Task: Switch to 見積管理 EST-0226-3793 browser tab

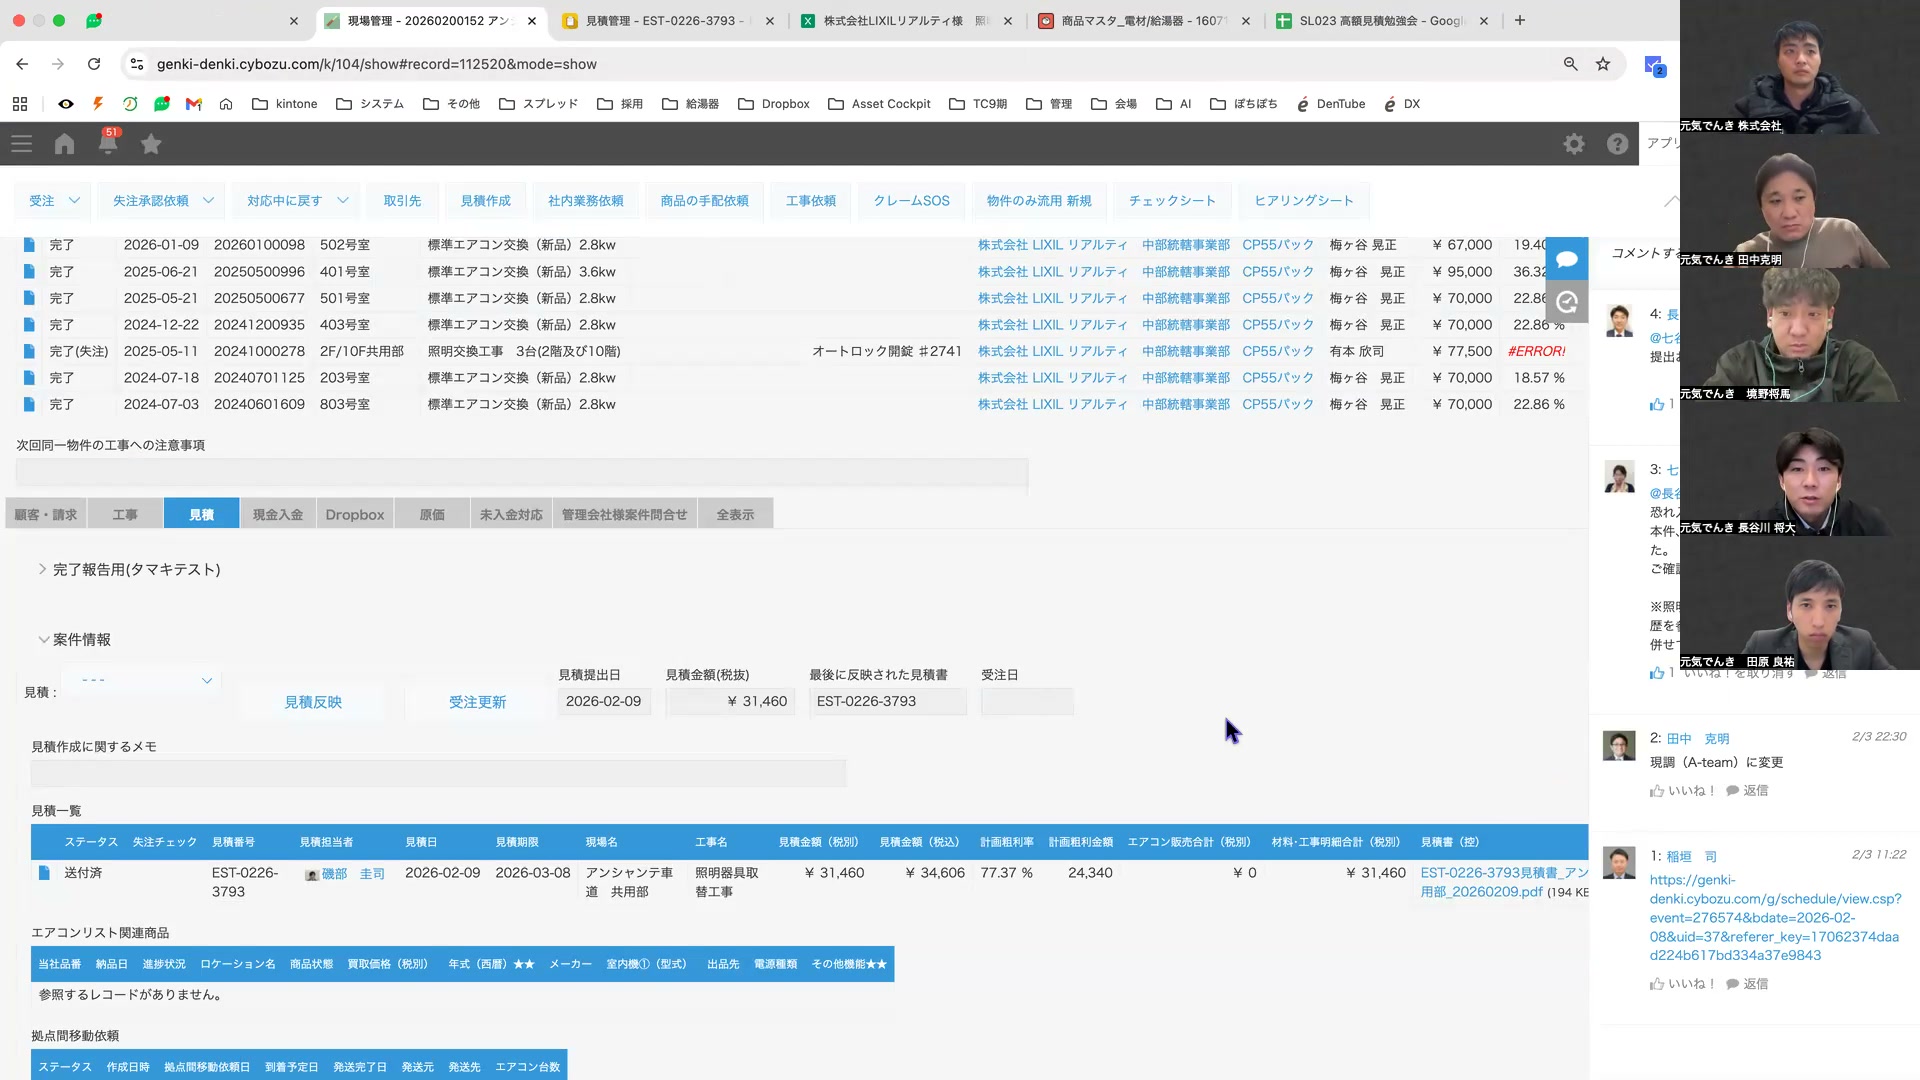Action: (667, 20)
